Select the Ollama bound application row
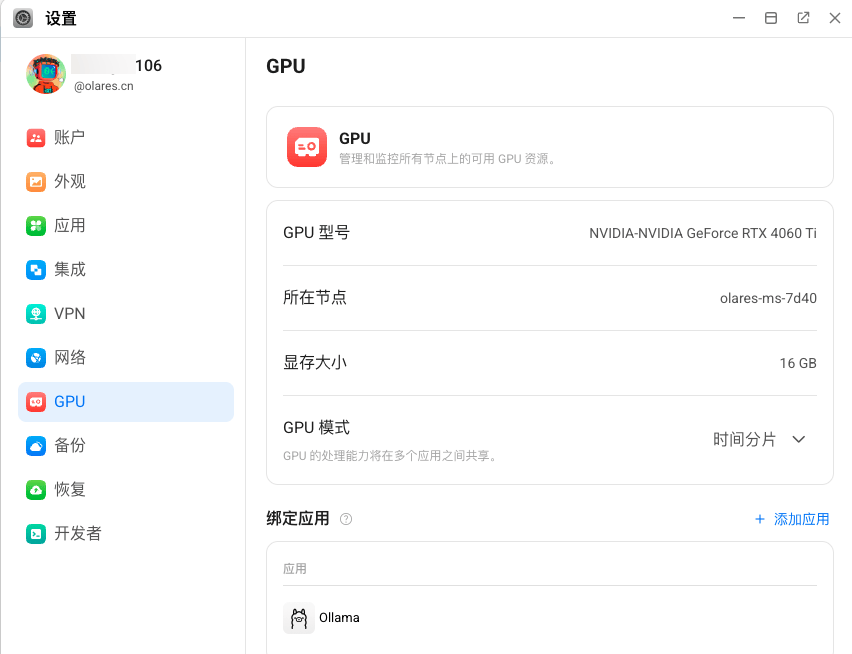The image size is (852, 654). click(x=340, y=618)
